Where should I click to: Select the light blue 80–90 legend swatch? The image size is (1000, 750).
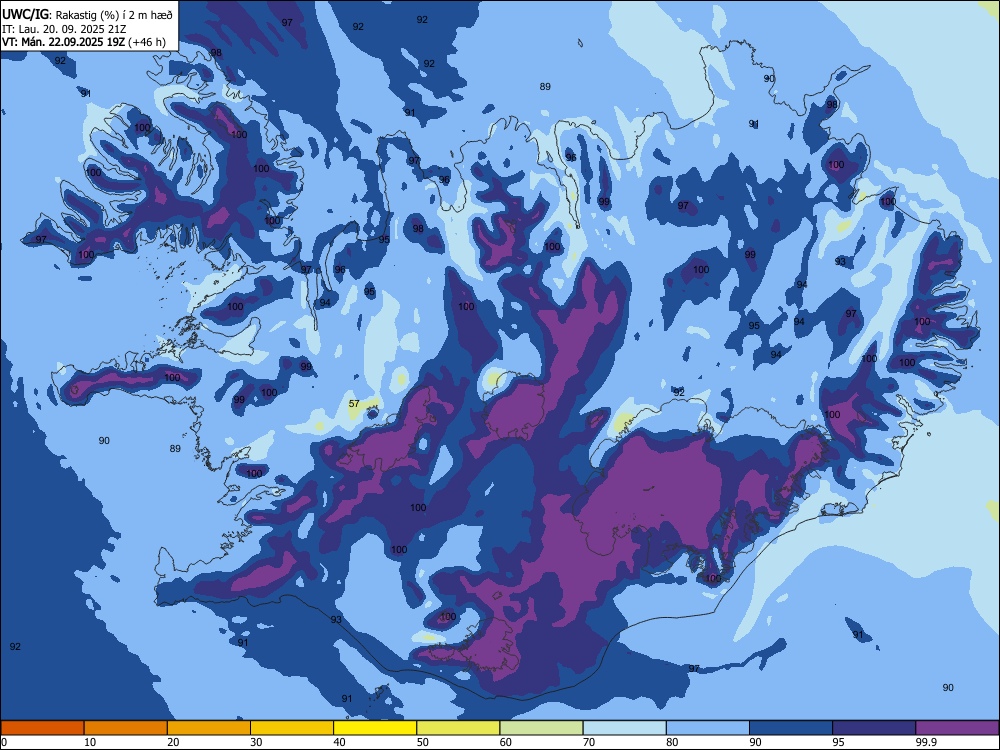pos(708,728)
